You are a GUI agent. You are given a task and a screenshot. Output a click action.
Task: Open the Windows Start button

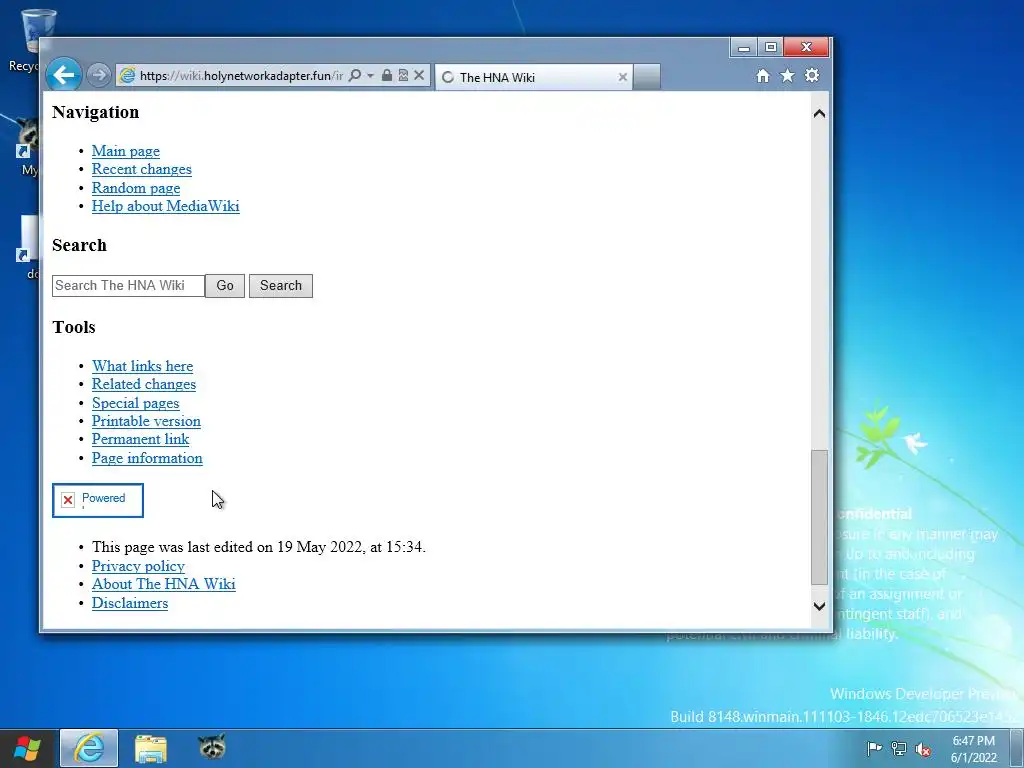[27, 748]
